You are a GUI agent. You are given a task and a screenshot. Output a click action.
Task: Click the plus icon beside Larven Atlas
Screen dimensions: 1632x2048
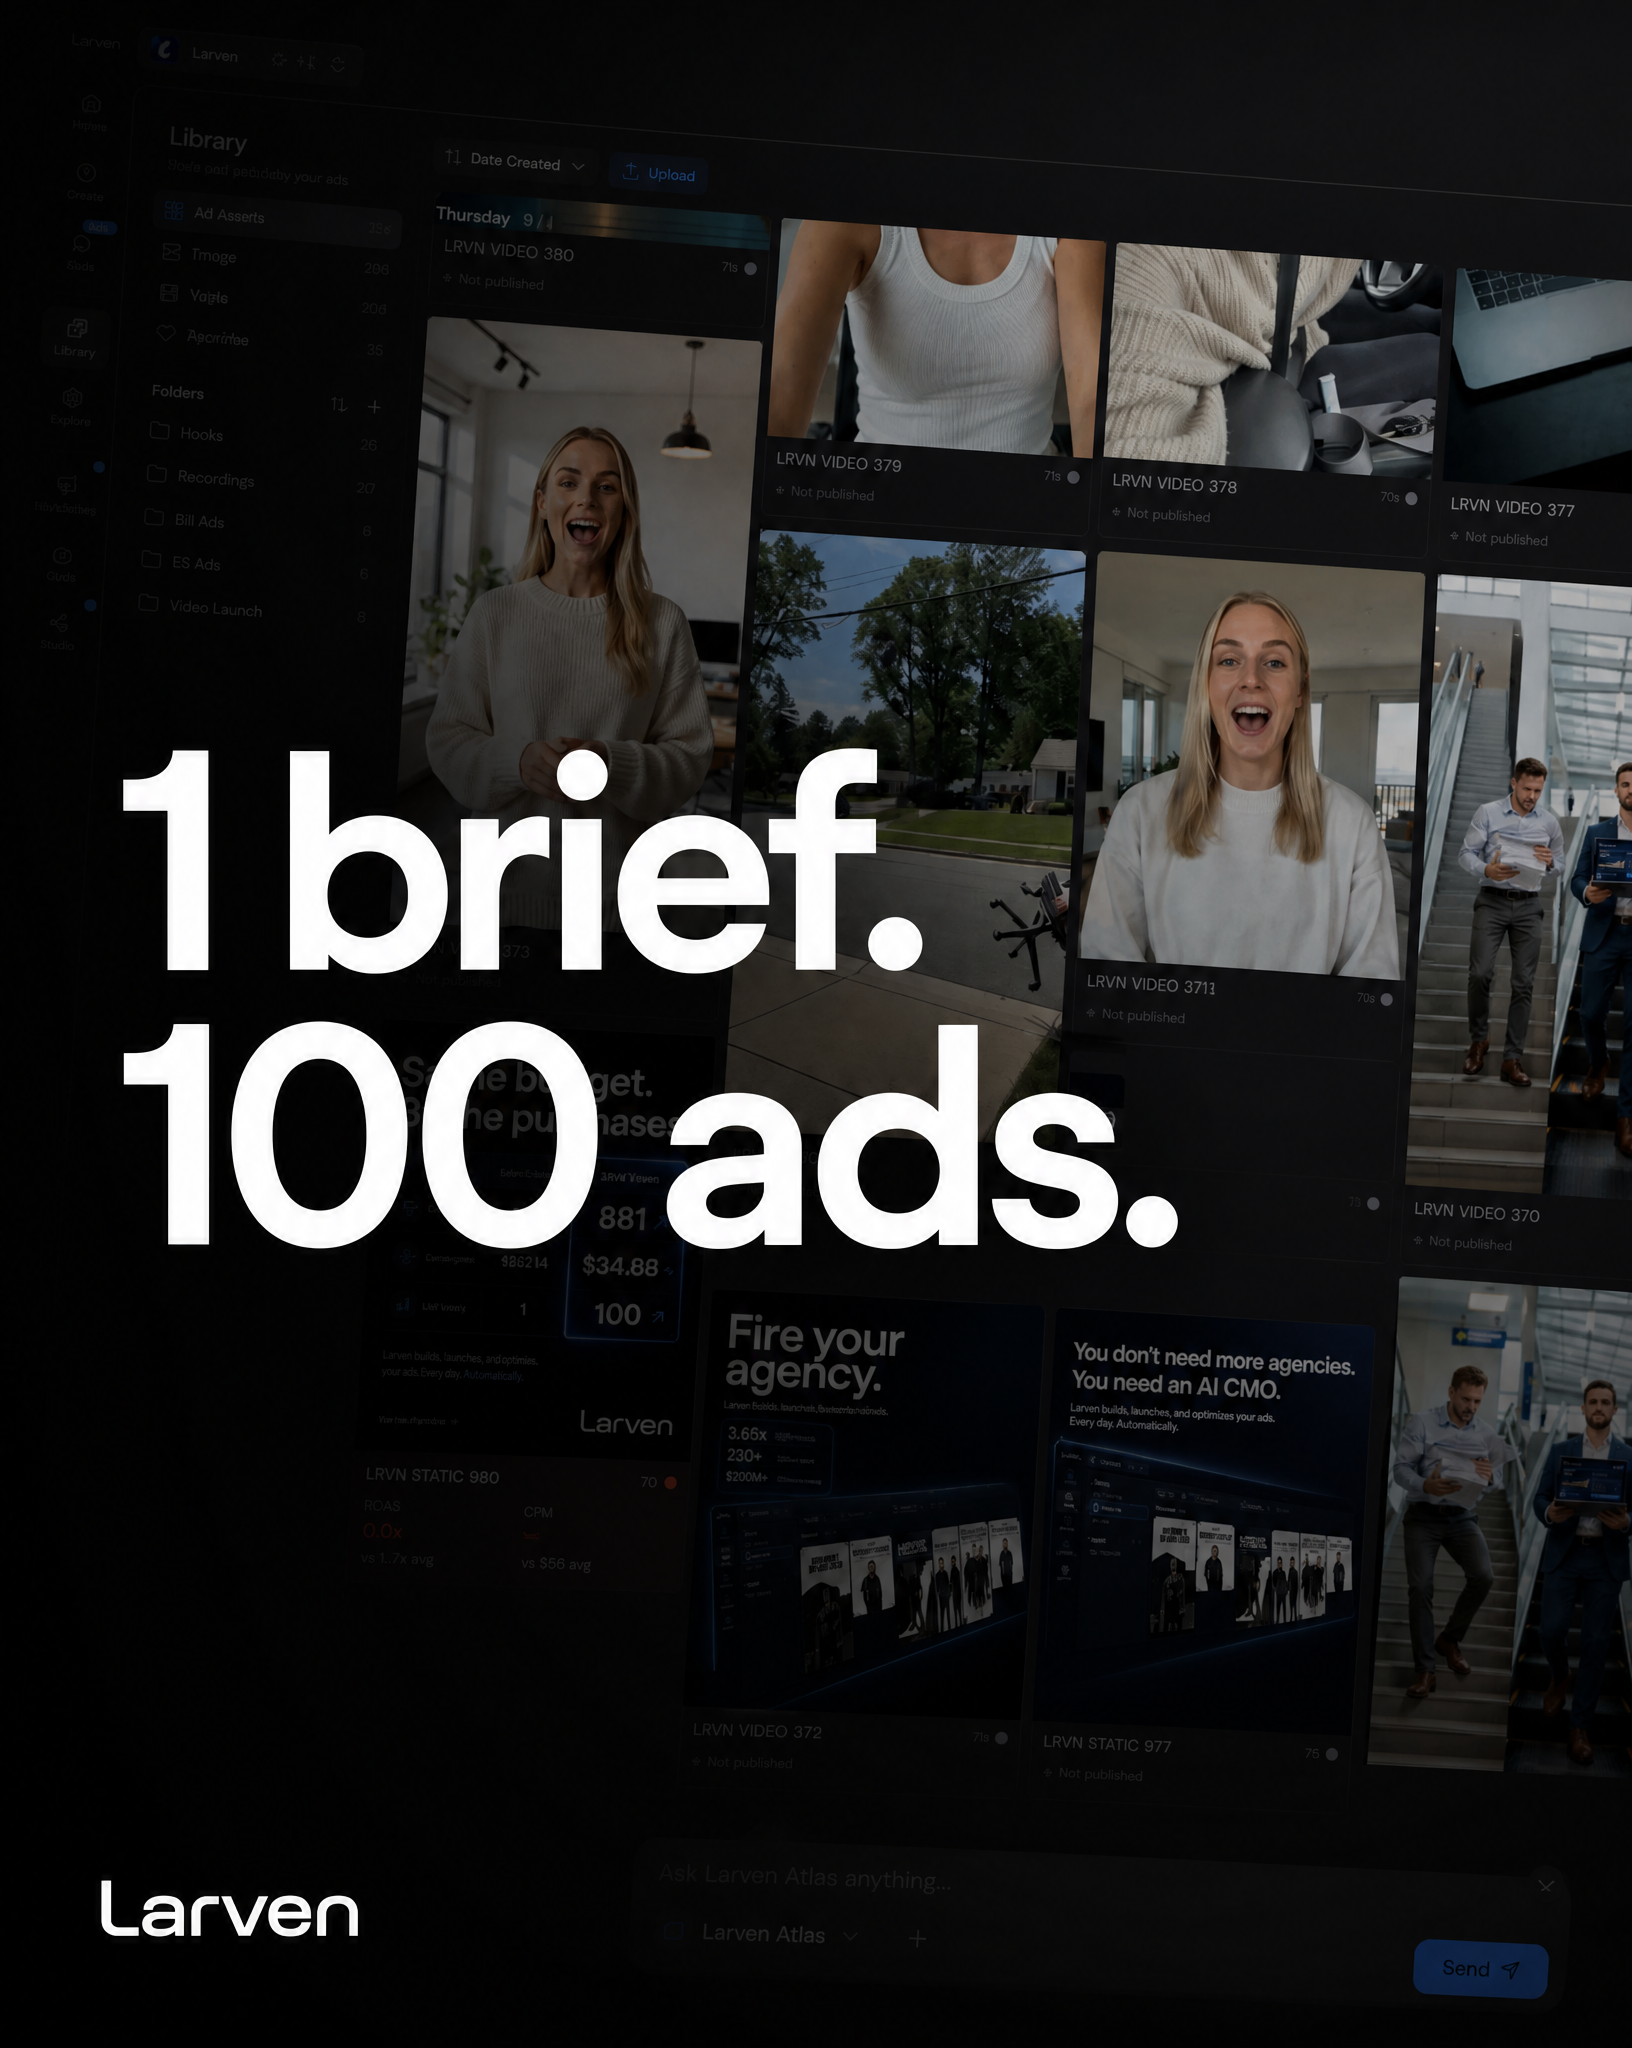[917, 1939]
